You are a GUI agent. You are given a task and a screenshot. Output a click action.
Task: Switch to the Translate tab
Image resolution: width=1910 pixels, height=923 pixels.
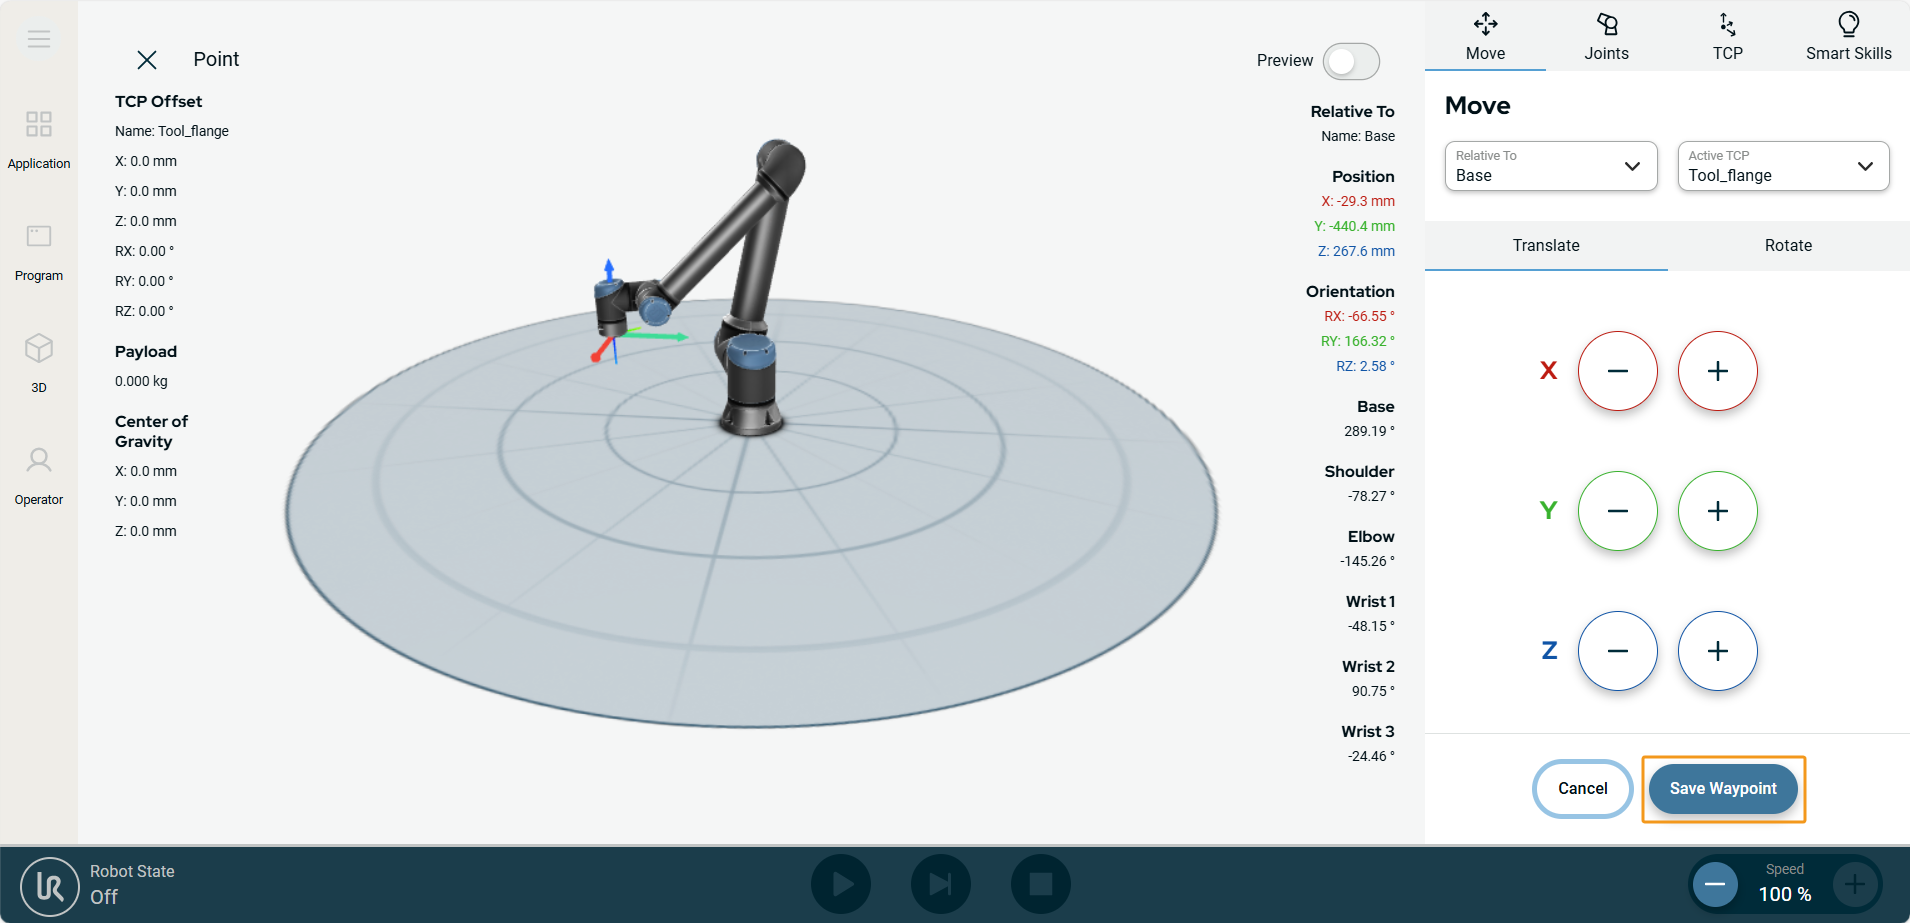(1546, 246)
